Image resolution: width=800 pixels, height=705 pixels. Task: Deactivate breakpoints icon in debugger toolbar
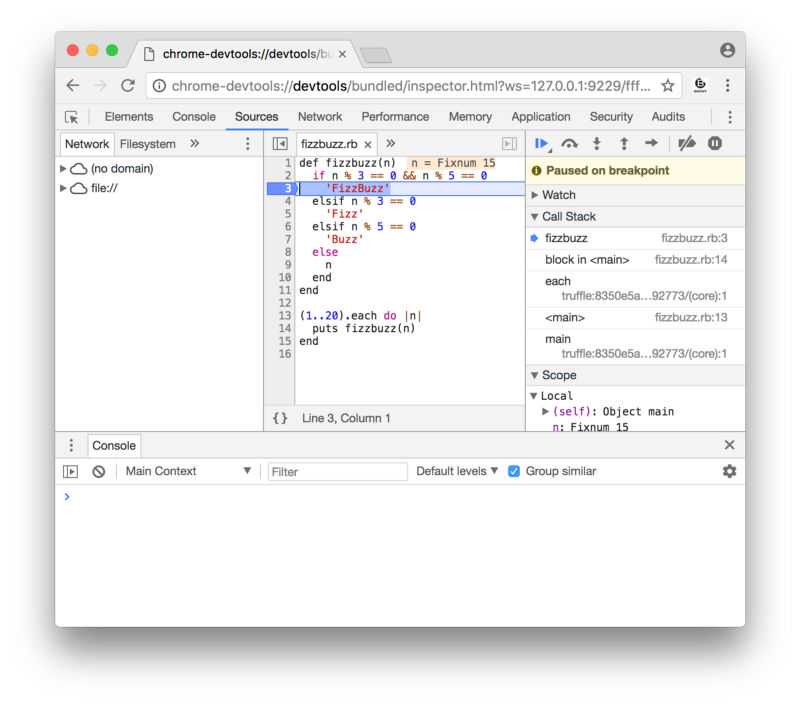pos(686,144)
